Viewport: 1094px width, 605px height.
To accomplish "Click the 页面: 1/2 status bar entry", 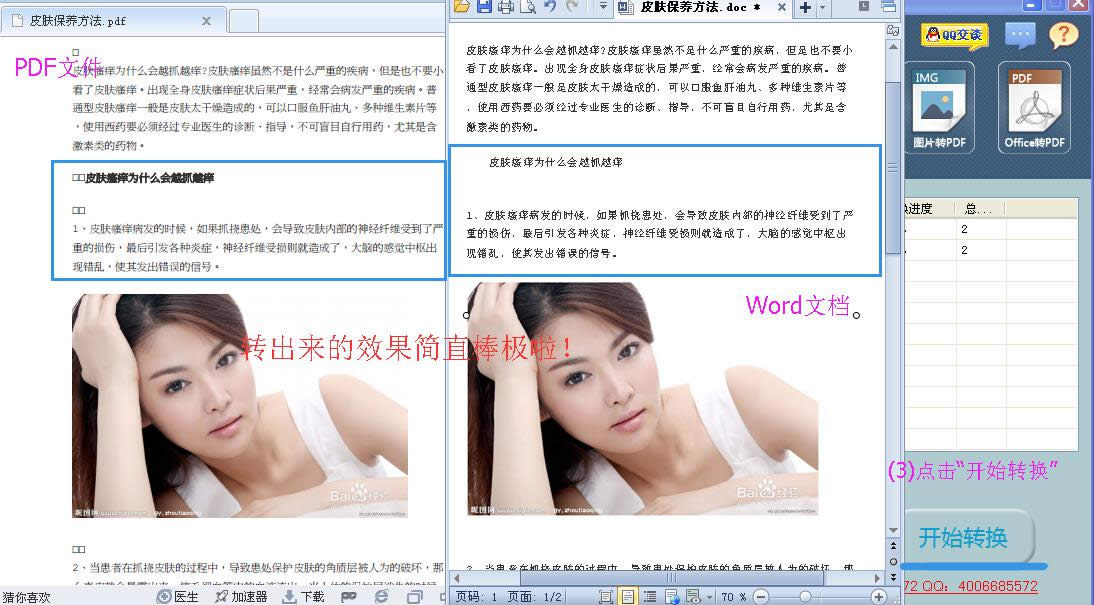I will click(534, 597).
